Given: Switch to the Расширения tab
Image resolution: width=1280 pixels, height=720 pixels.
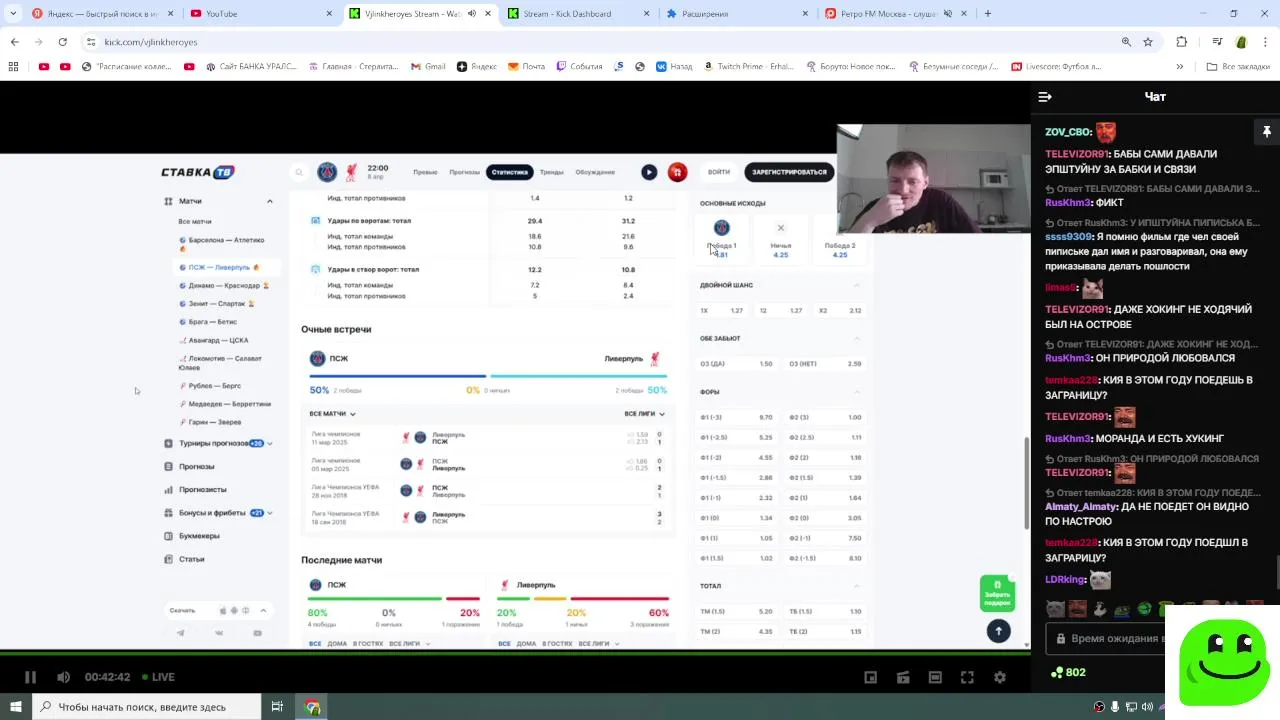Looking at the screenshot, I should [x=736, y=14].
